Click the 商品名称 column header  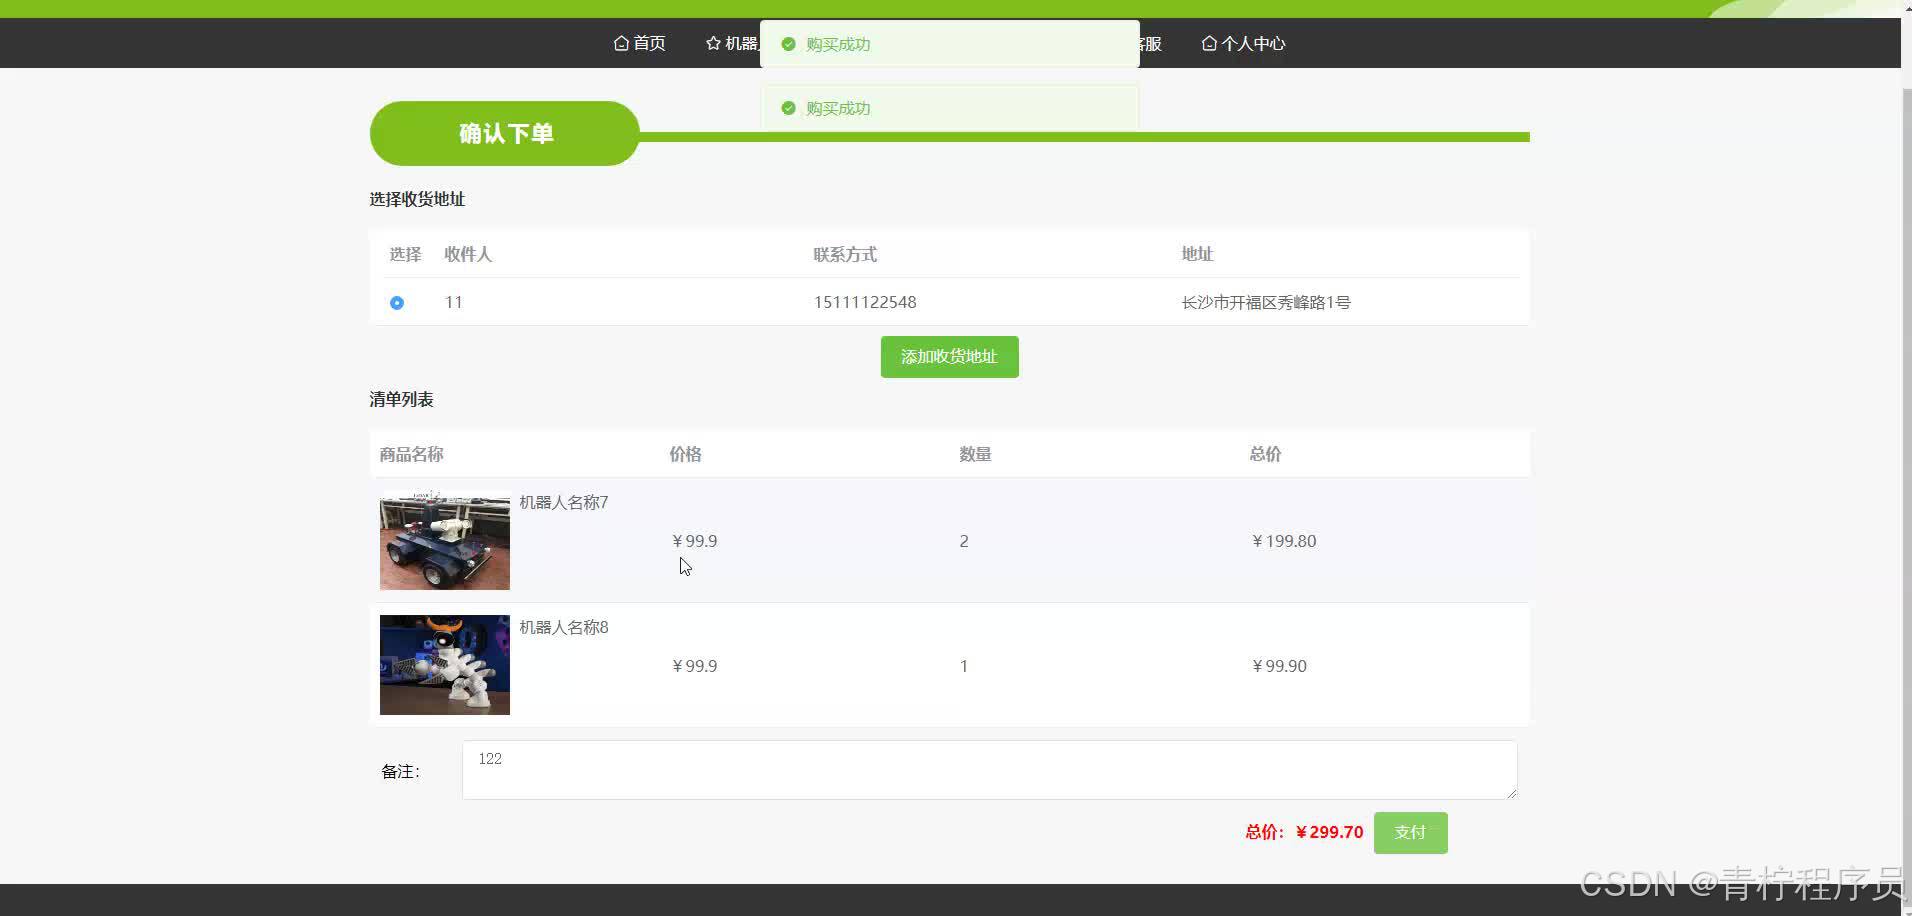coord(412,454)
